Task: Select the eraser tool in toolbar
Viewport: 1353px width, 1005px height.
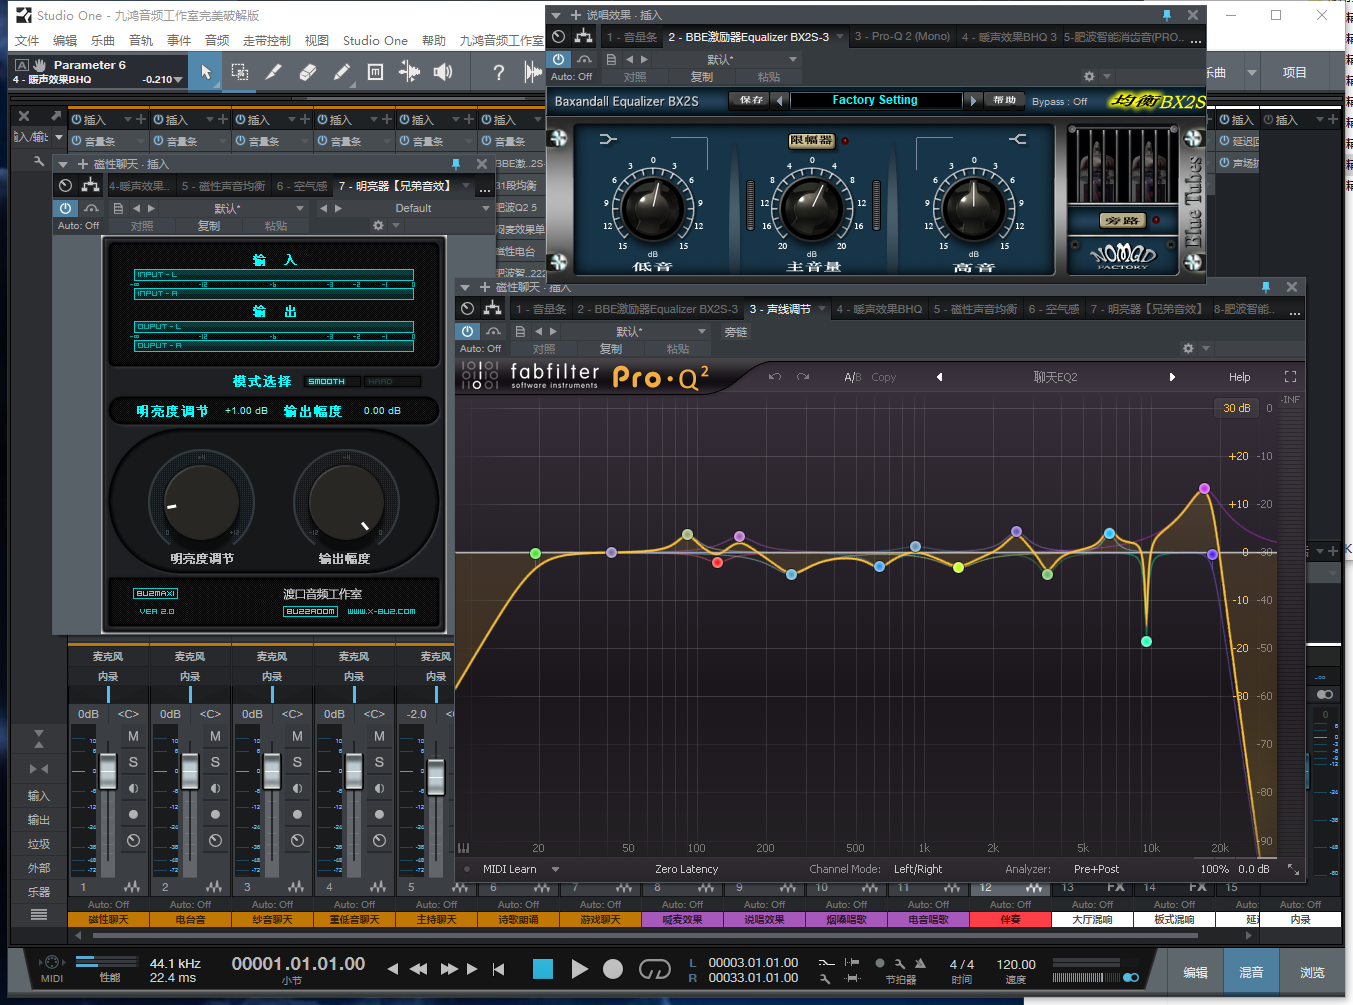Action: pos(308,72)
